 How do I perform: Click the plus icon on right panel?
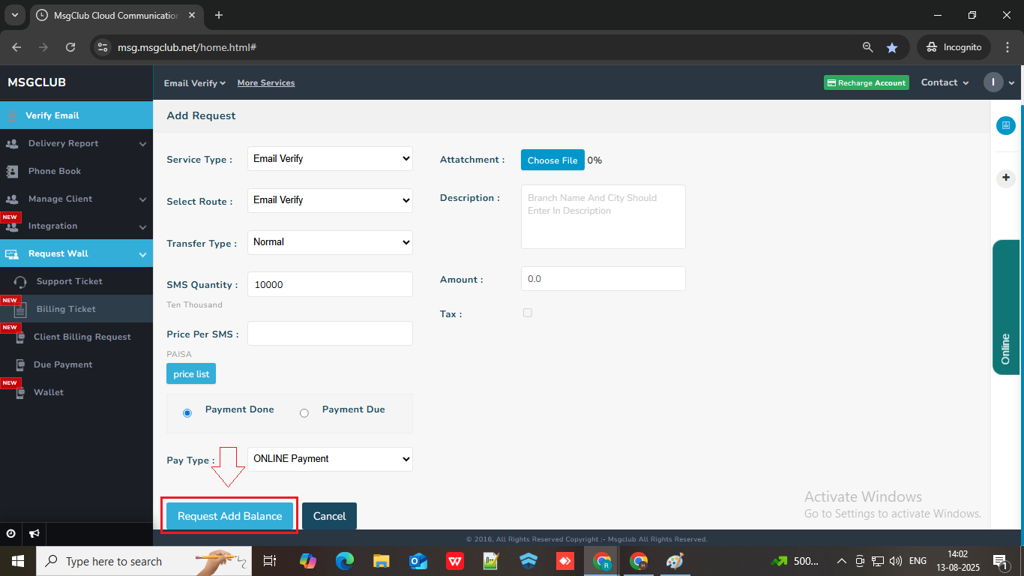(1006, 178)
